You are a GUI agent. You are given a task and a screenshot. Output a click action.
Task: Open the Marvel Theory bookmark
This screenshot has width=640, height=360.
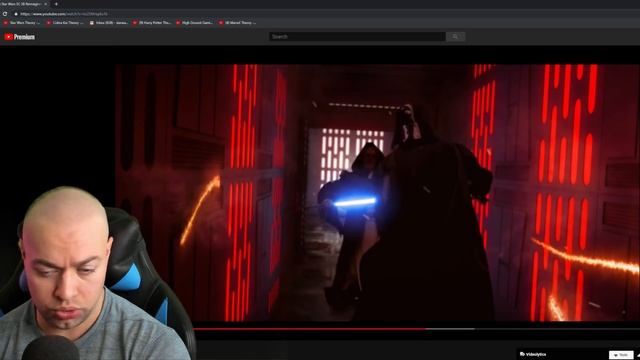click(x=238, y=23)
